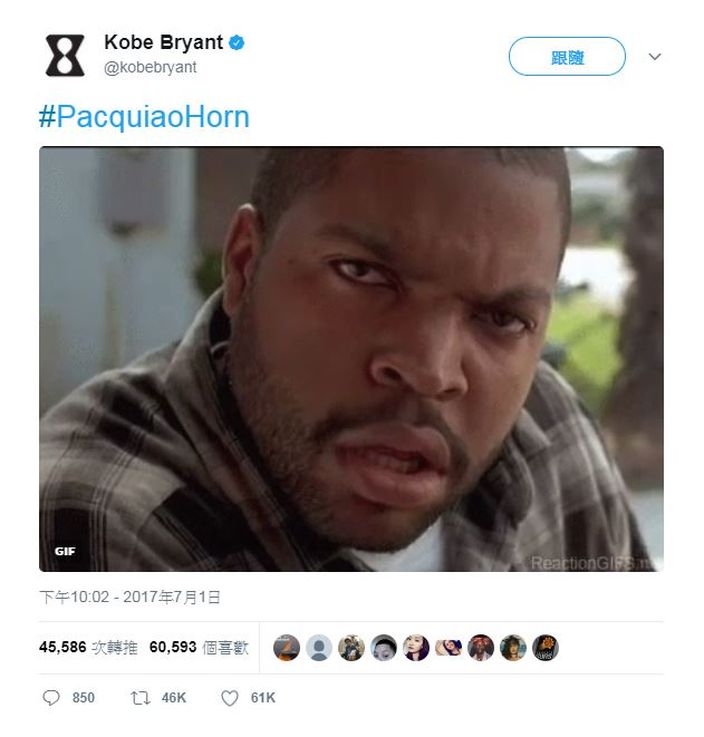Open the seventh liker avatar with red hat

[x=480, y=647]
